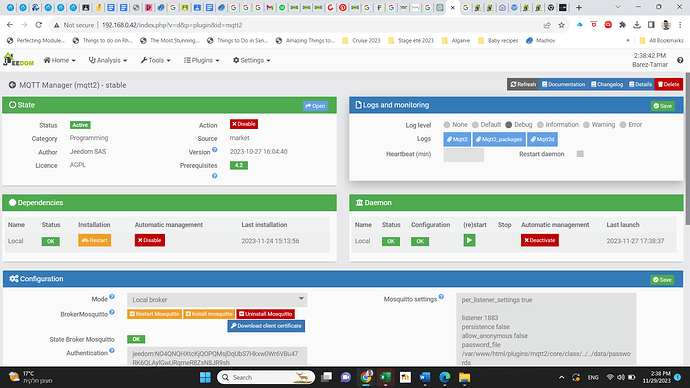Open the Analysis menu
This screenshot has height=388, width=690.
pos(108,60)
